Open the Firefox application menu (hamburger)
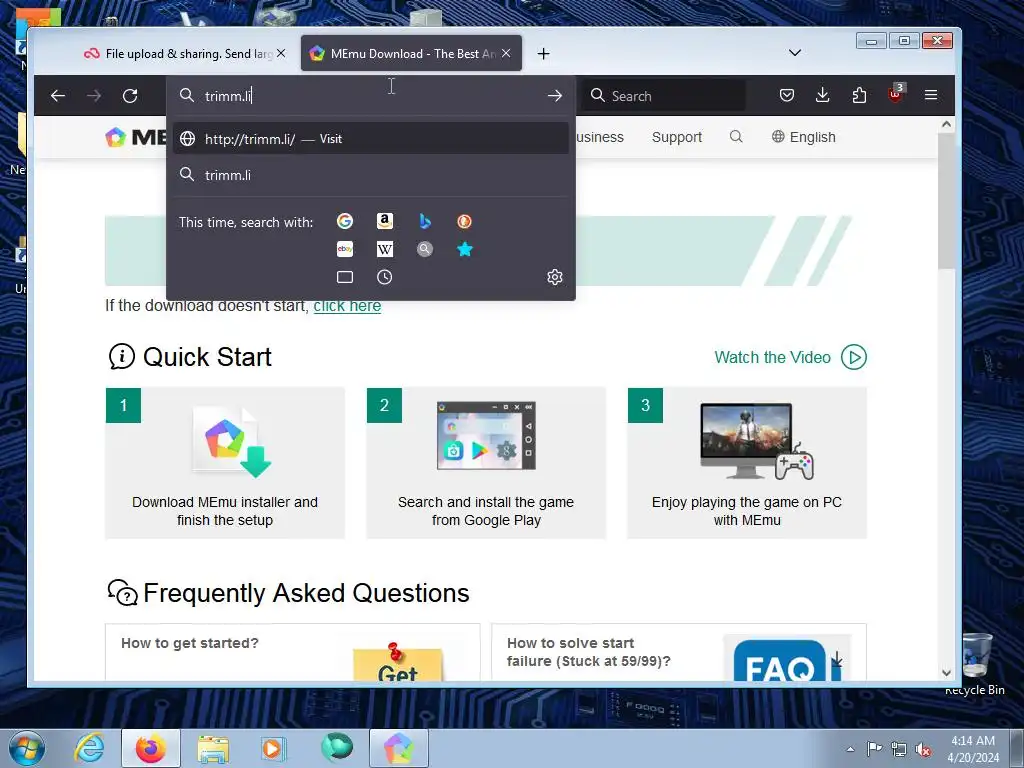Screen dimensions: 1024x768 (931, 95)
